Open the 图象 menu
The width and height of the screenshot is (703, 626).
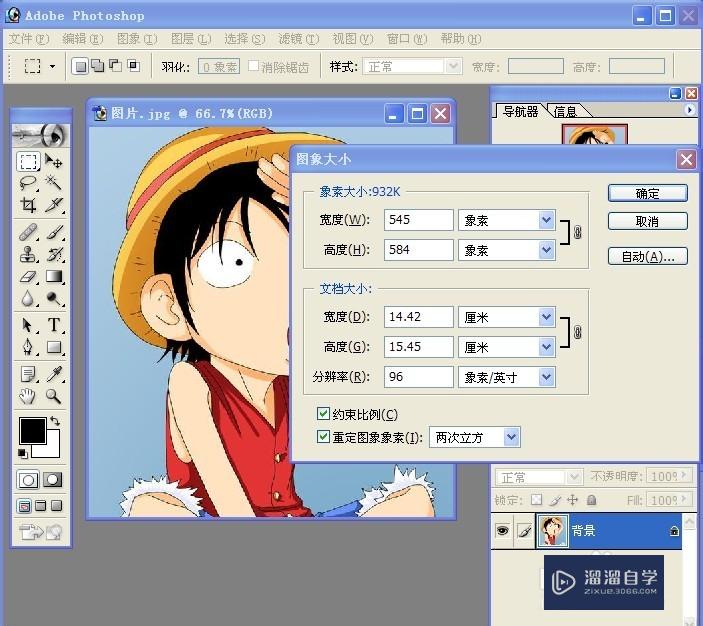(137, 39)
